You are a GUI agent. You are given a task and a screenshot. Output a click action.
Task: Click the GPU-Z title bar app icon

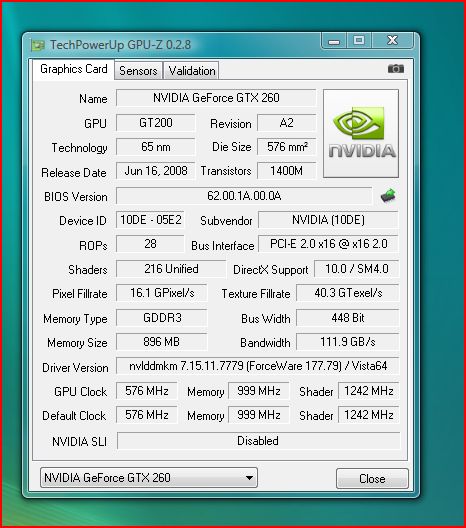point(37,45)
